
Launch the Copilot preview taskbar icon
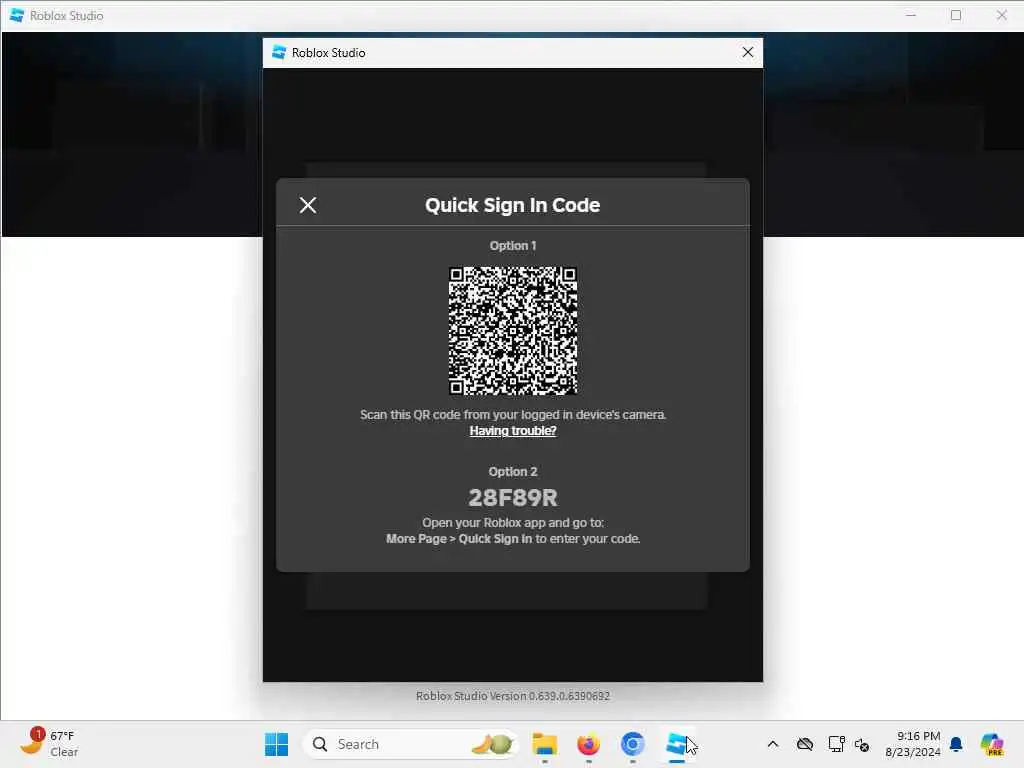991,744
